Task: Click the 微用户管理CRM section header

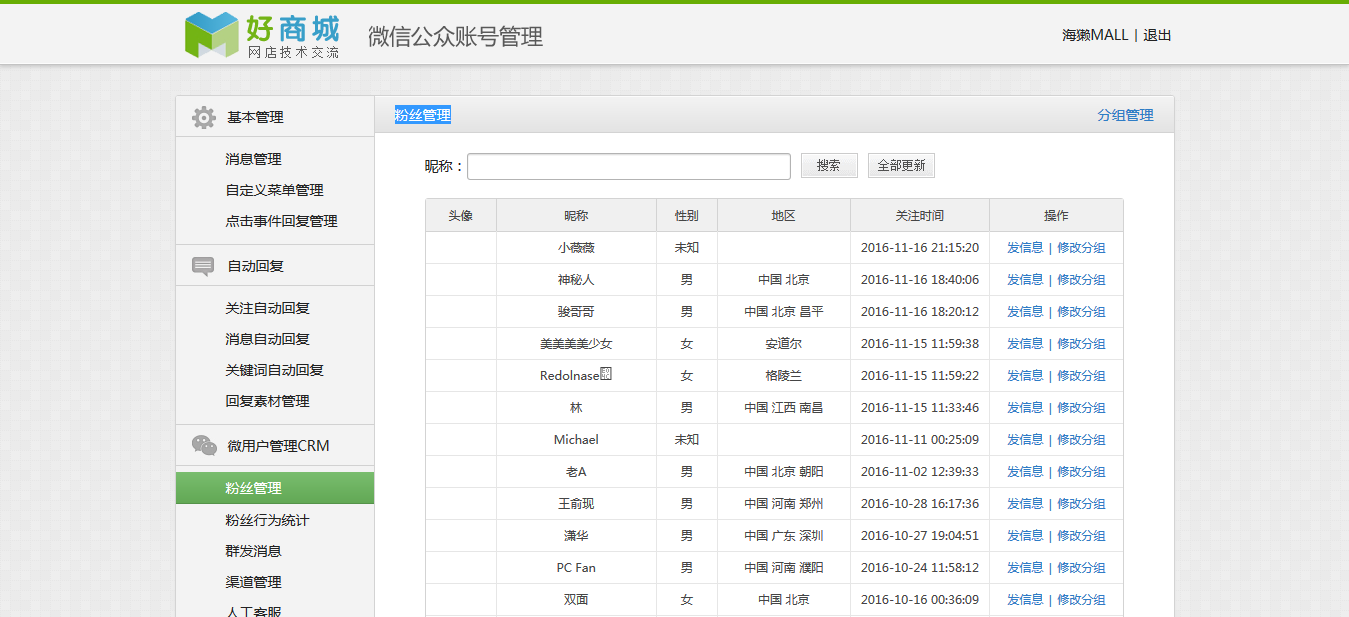Action: pos(275,446)
